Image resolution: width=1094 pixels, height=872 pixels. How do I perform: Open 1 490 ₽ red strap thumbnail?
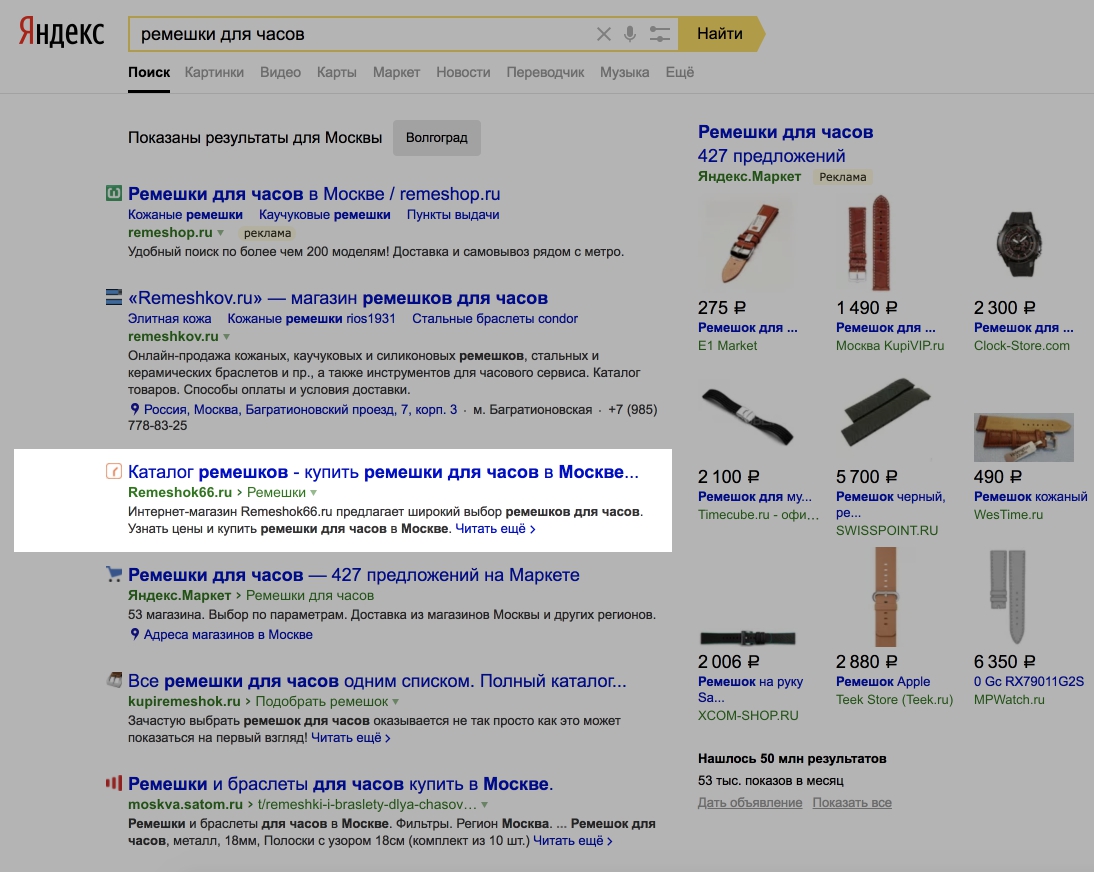click(x=869, y=243)
